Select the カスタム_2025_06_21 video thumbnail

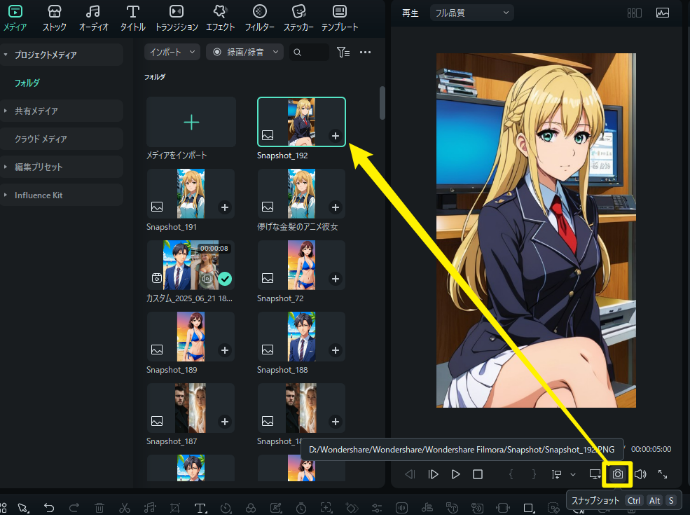click(x=191, y=265)
